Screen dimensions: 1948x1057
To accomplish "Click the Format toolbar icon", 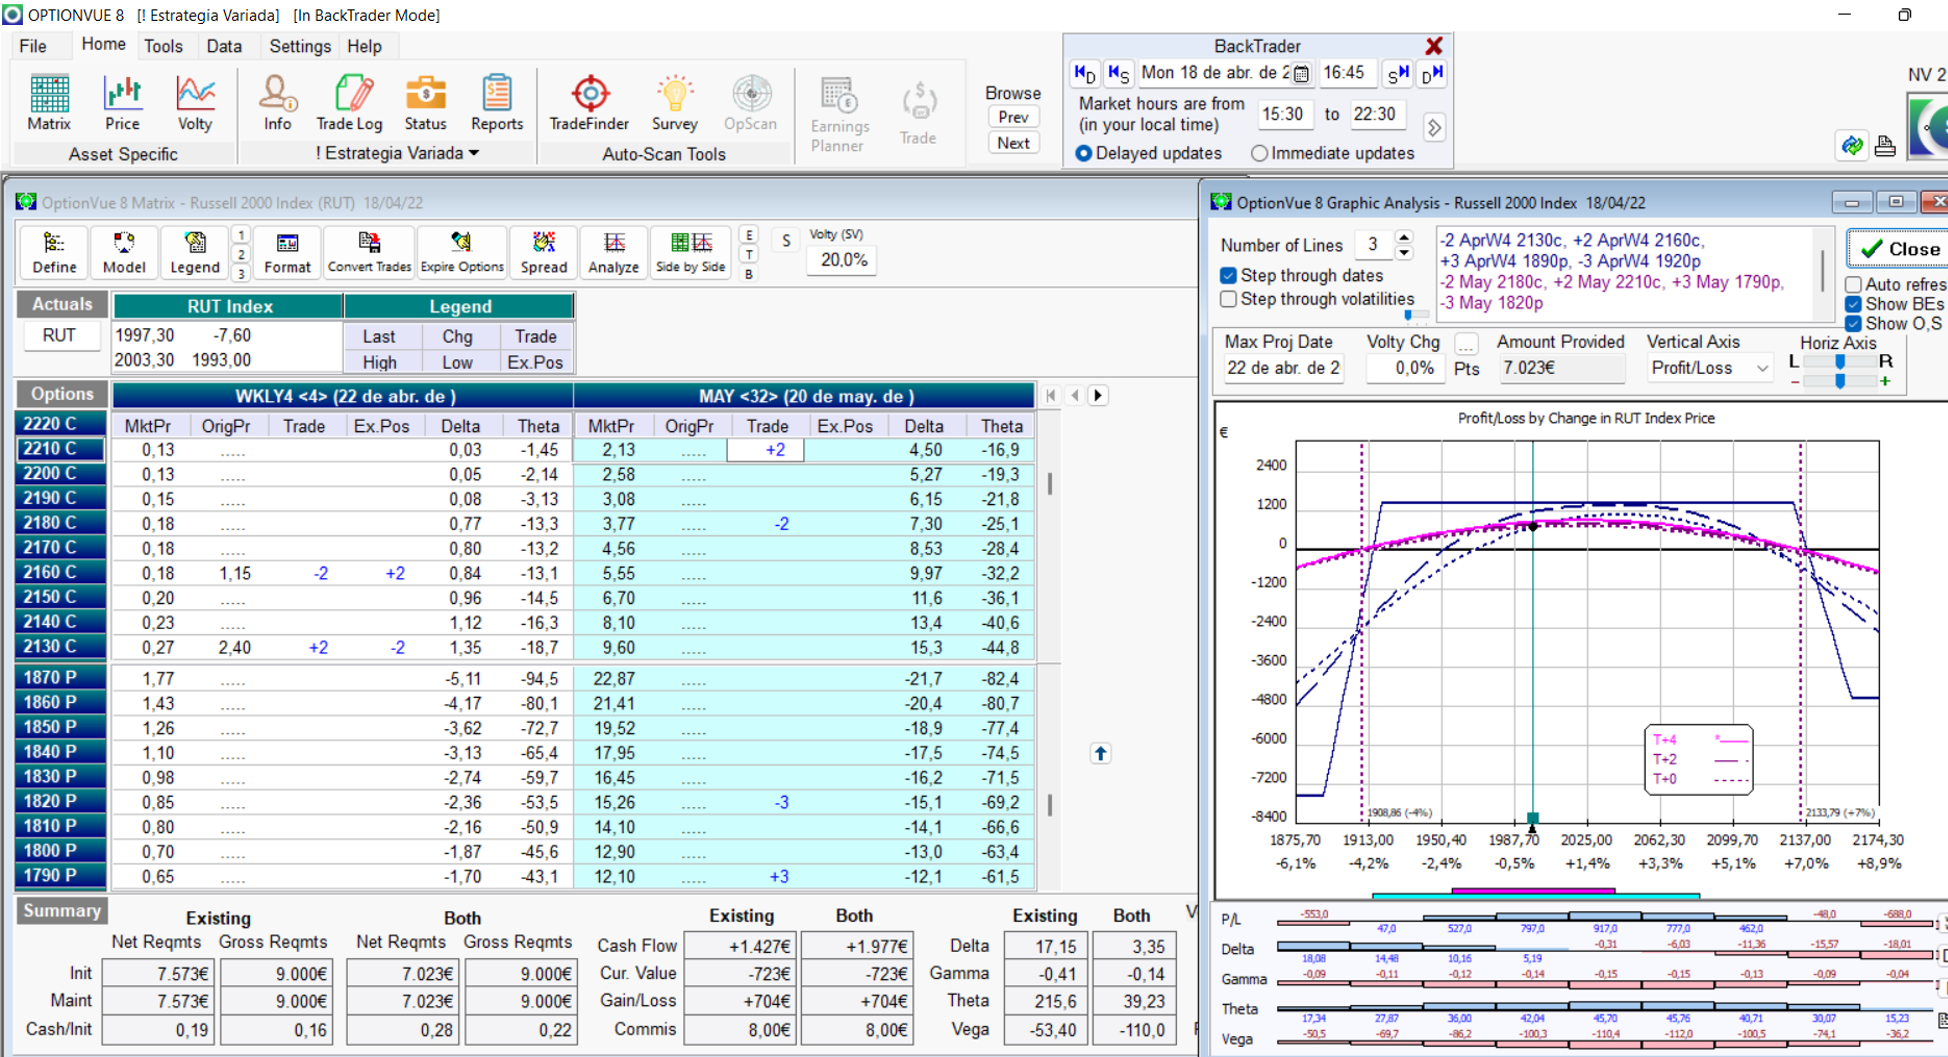I will coord(288,252).
